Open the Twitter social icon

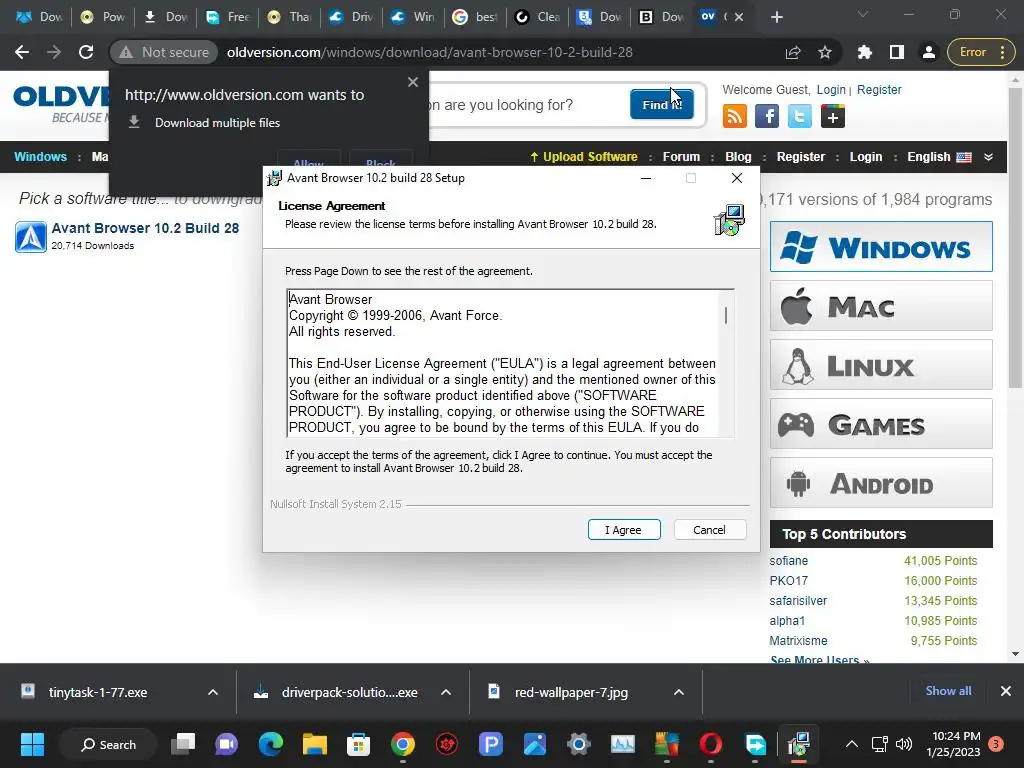(799, 117)
